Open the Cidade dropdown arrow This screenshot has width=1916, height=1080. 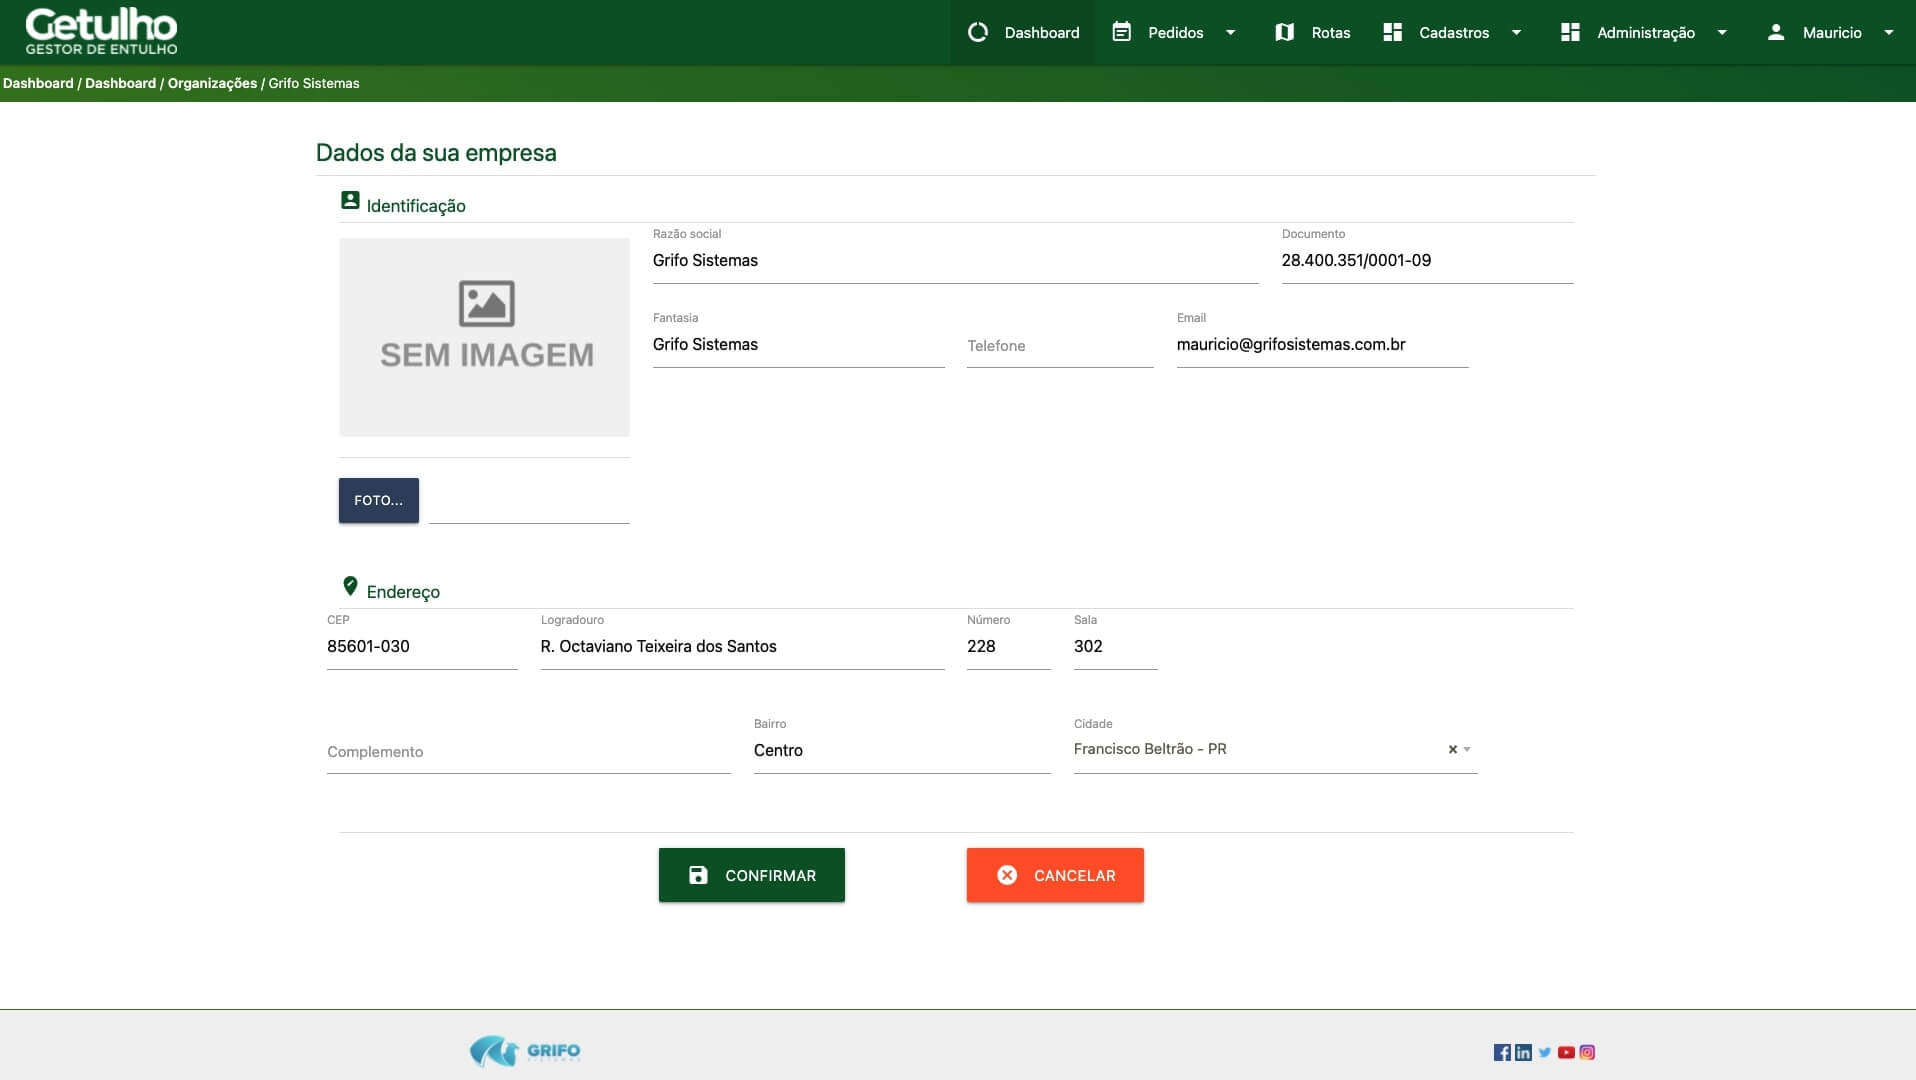[1467, 749]
